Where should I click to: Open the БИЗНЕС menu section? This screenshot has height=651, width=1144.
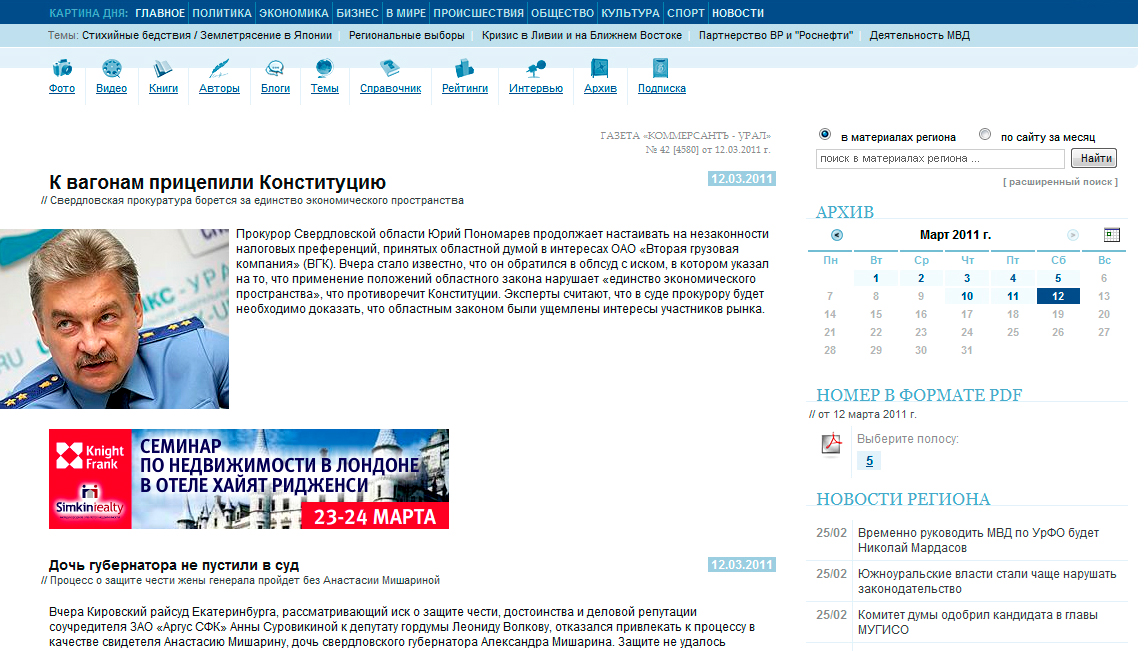[x=358, y=13]
